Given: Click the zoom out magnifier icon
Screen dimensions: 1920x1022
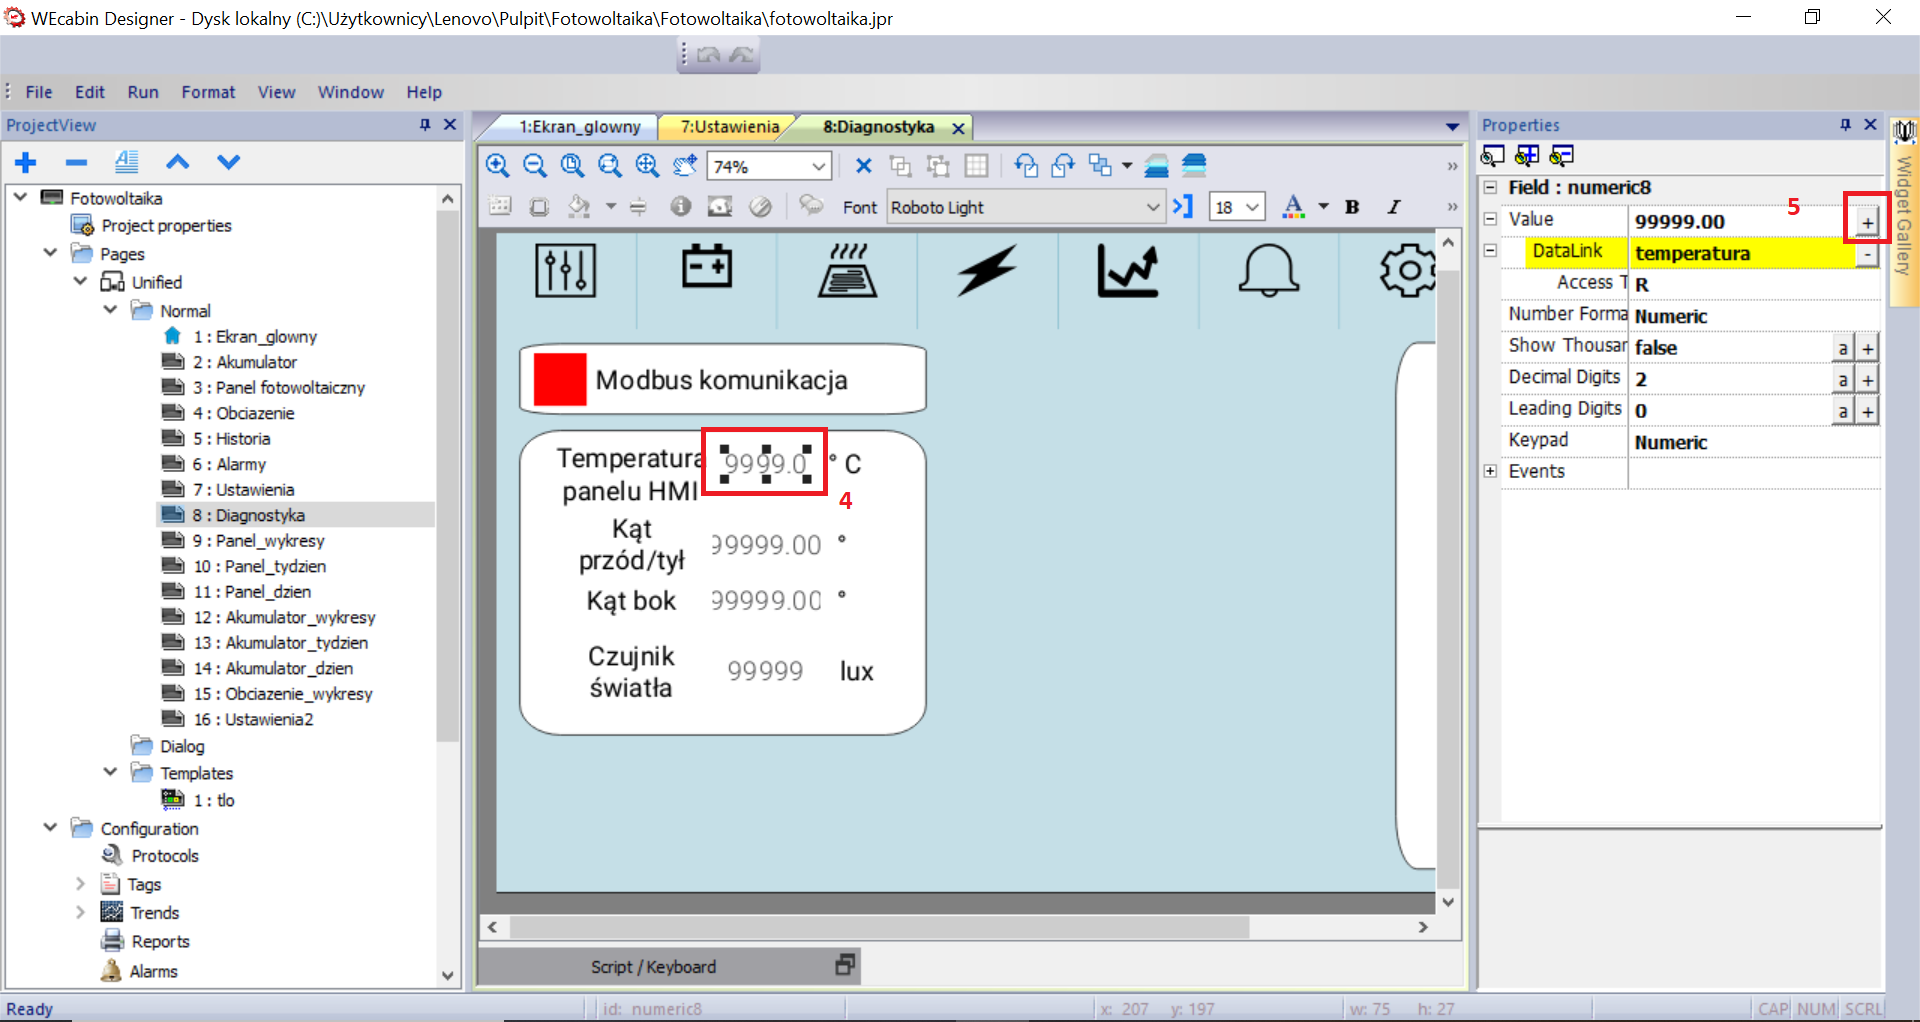Looking at the screenshot, I should [x=535, y=166].
